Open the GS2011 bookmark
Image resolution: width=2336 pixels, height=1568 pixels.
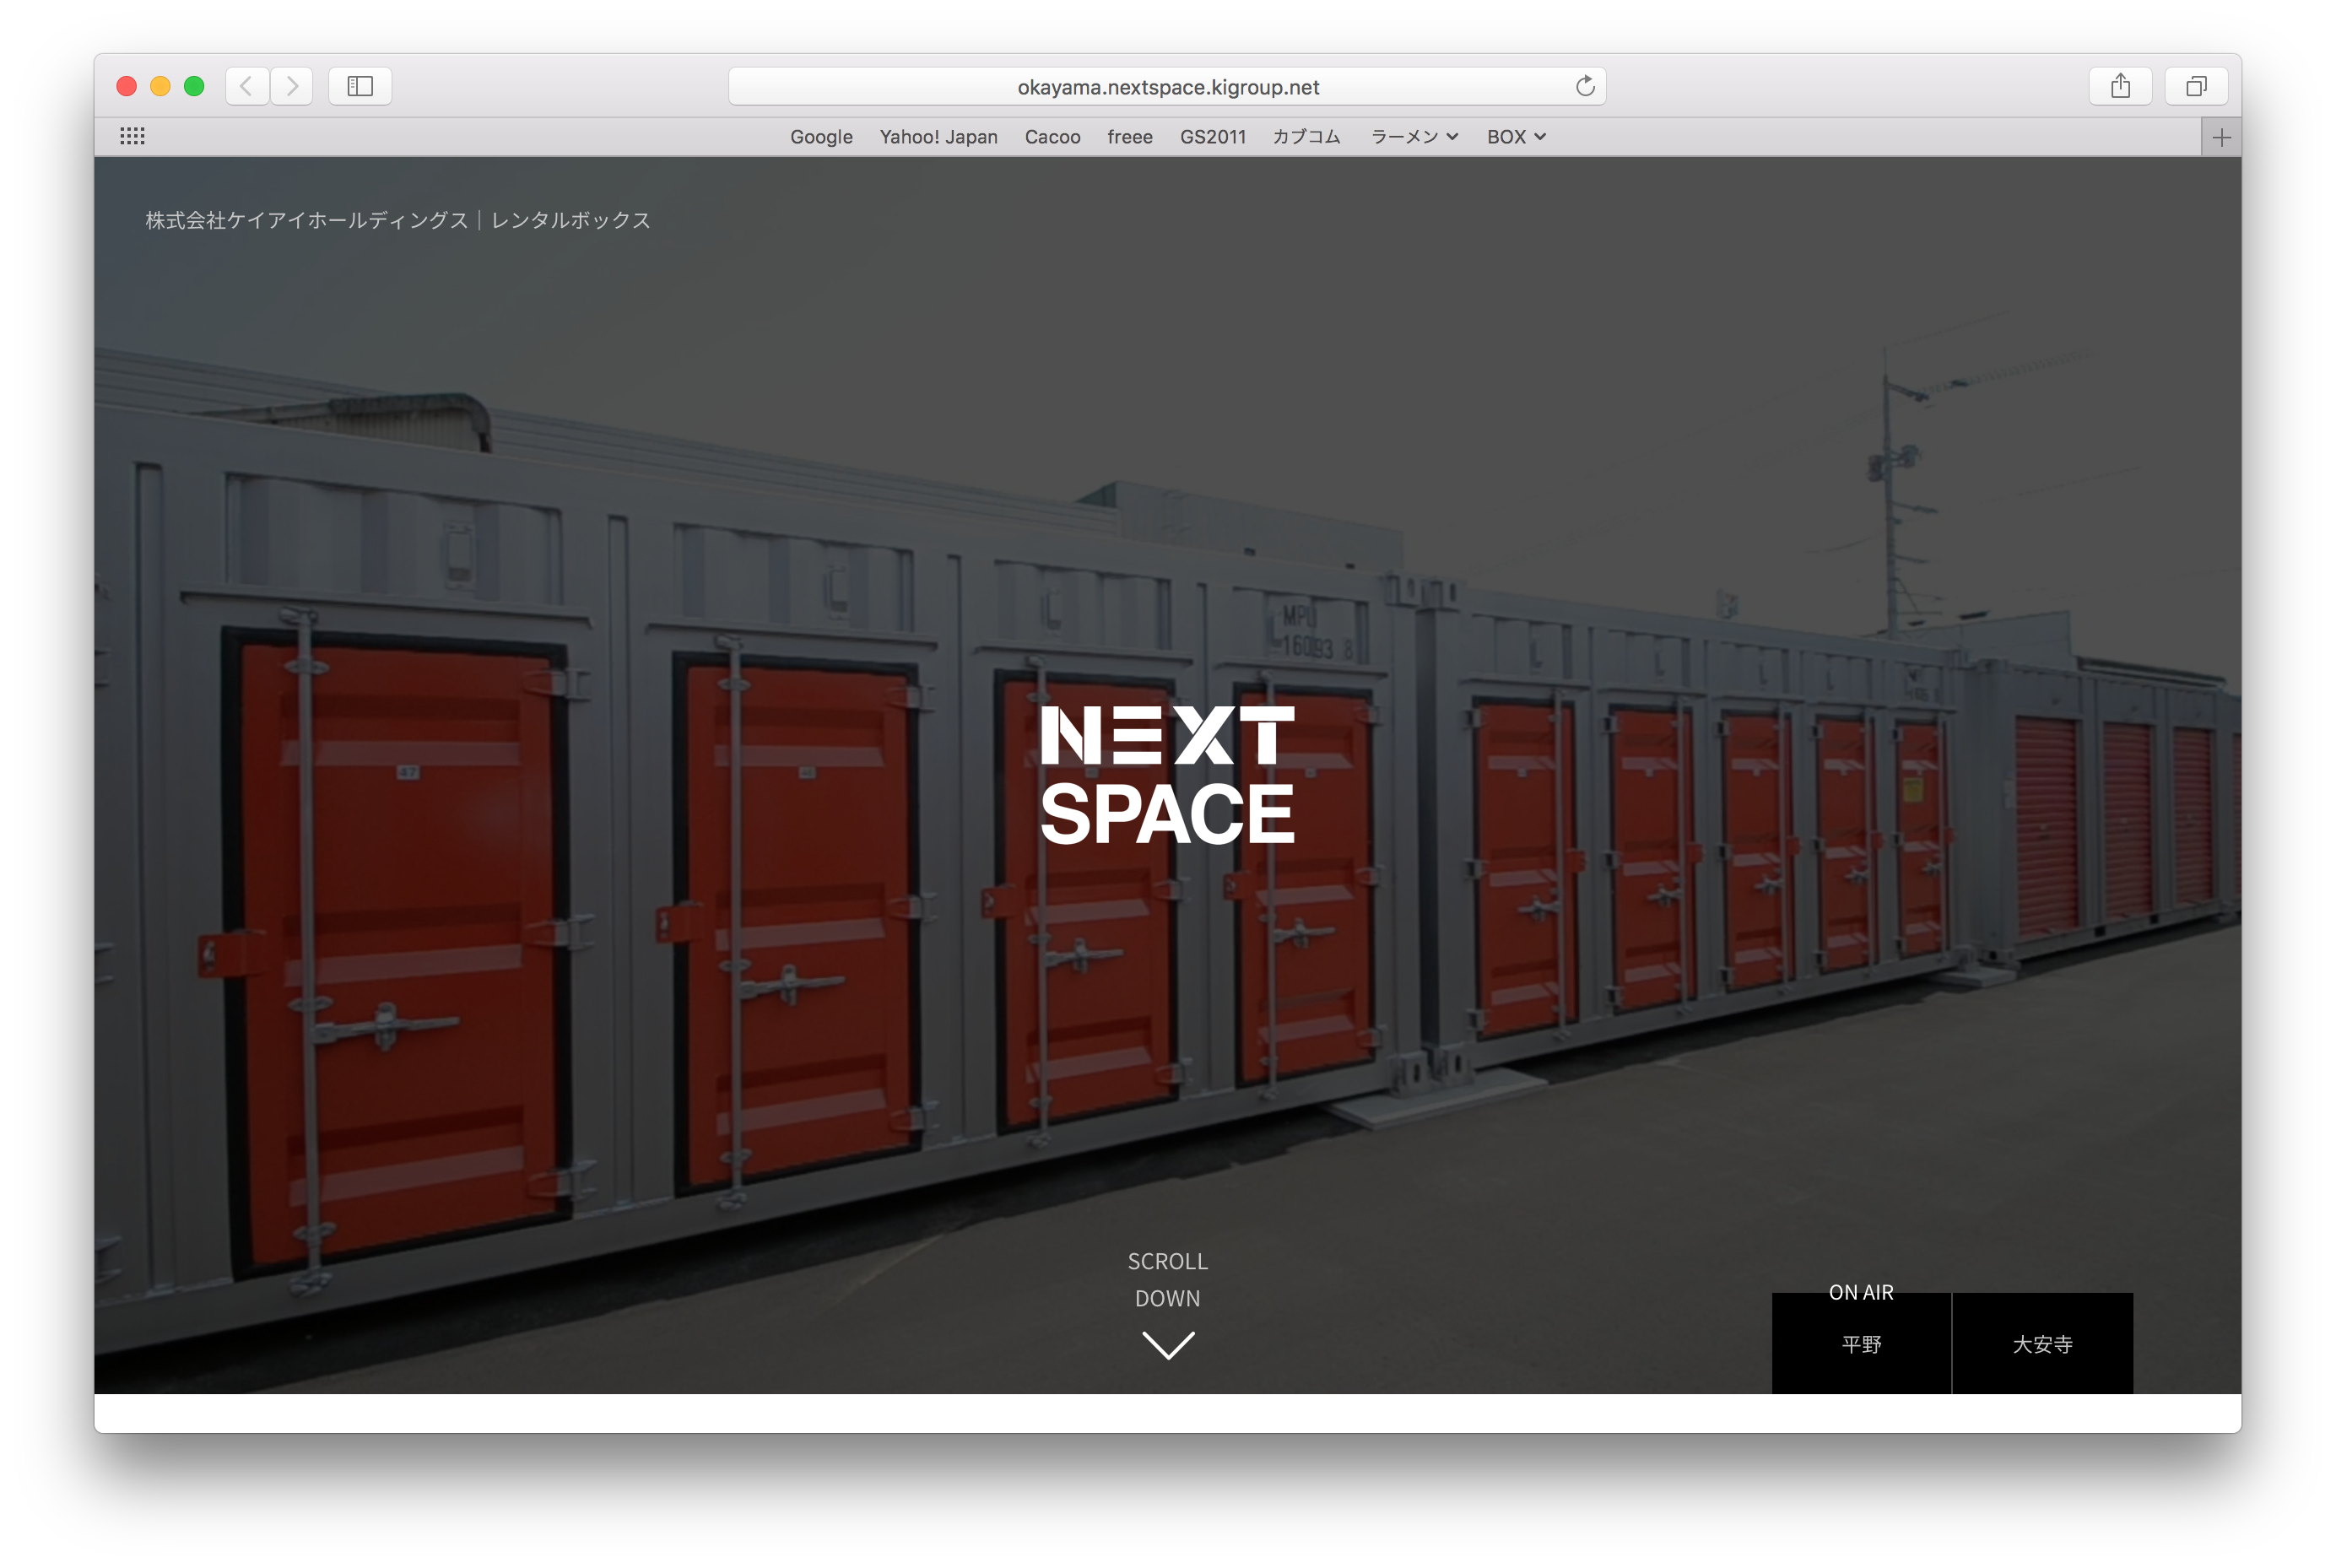(x=1213, y=137)
